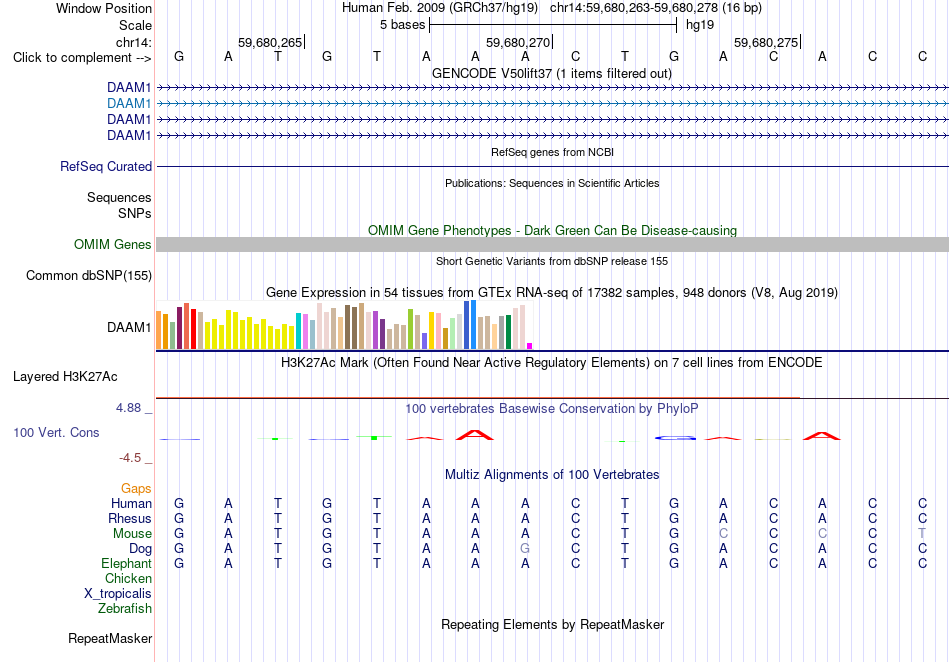Click coordinate label 59,680,265
This screenshot has height=662, width=950.
270,42
